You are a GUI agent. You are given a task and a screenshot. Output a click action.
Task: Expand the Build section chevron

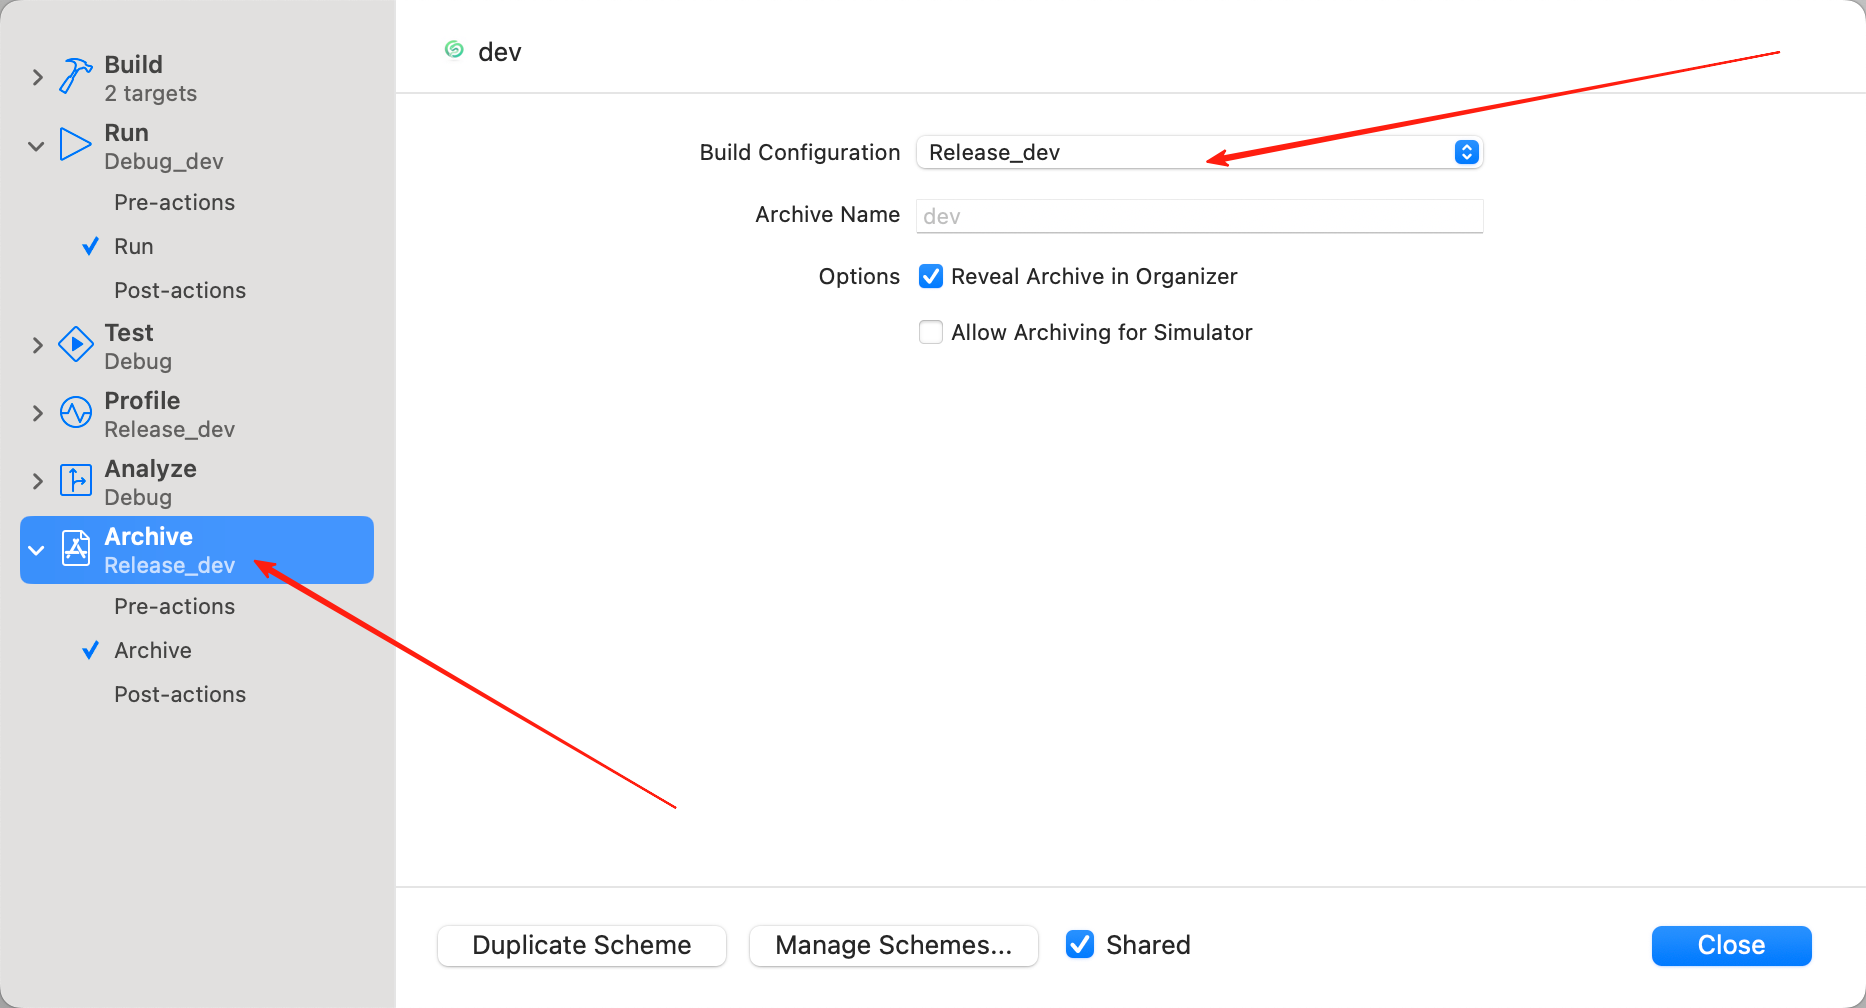pos(37,77)
